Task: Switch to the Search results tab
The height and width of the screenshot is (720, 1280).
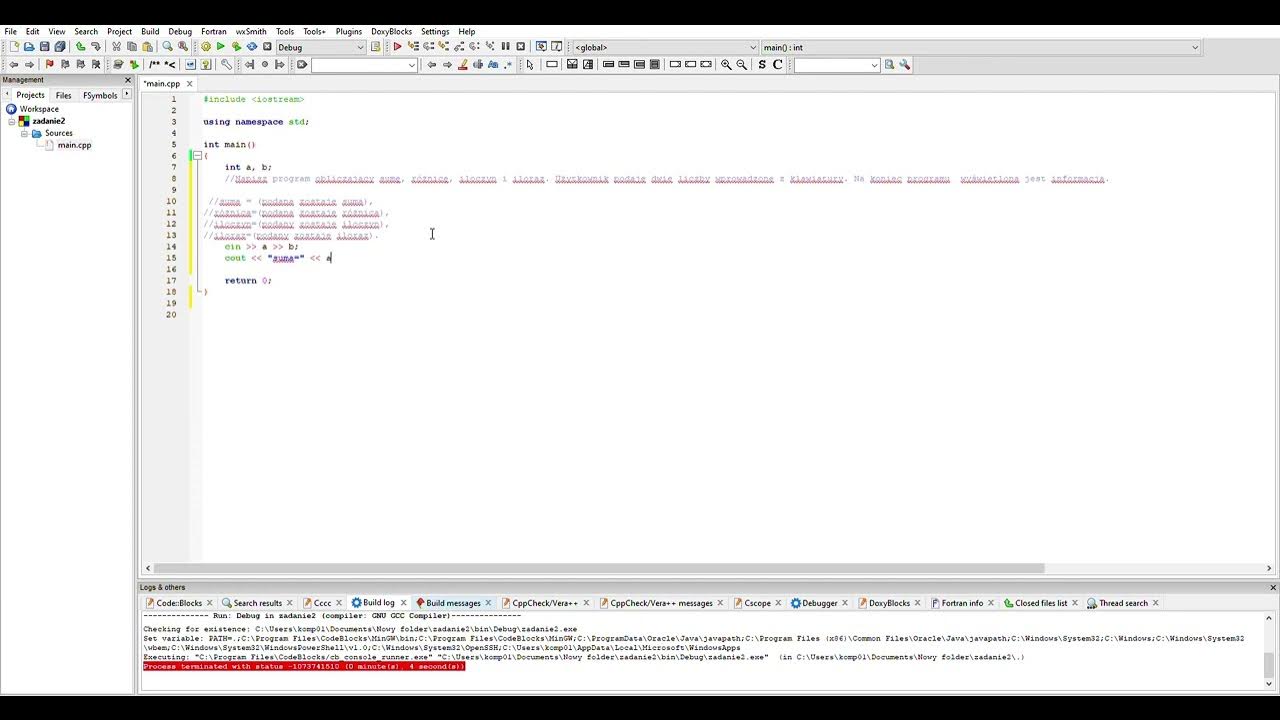Action: [x=258, y=603]
